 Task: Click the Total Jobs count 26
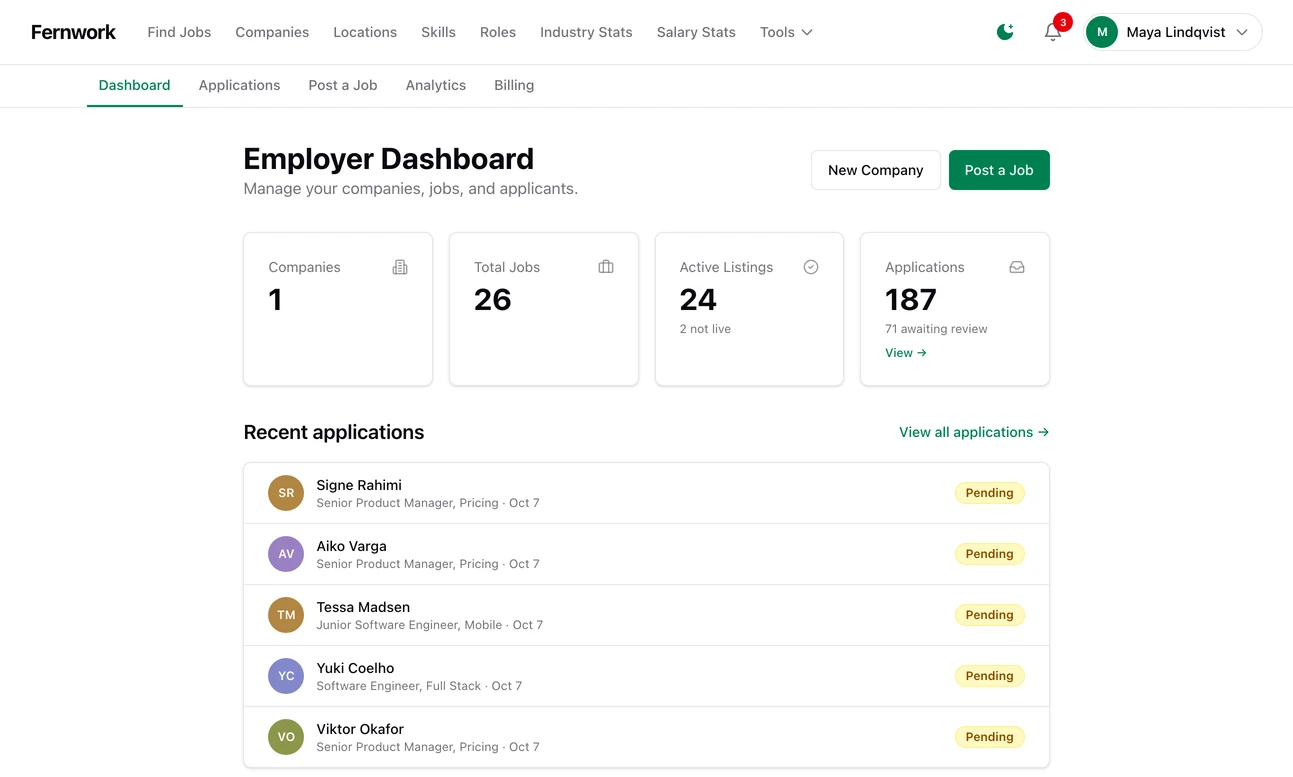pyautogui.click(x=493, y=300)
